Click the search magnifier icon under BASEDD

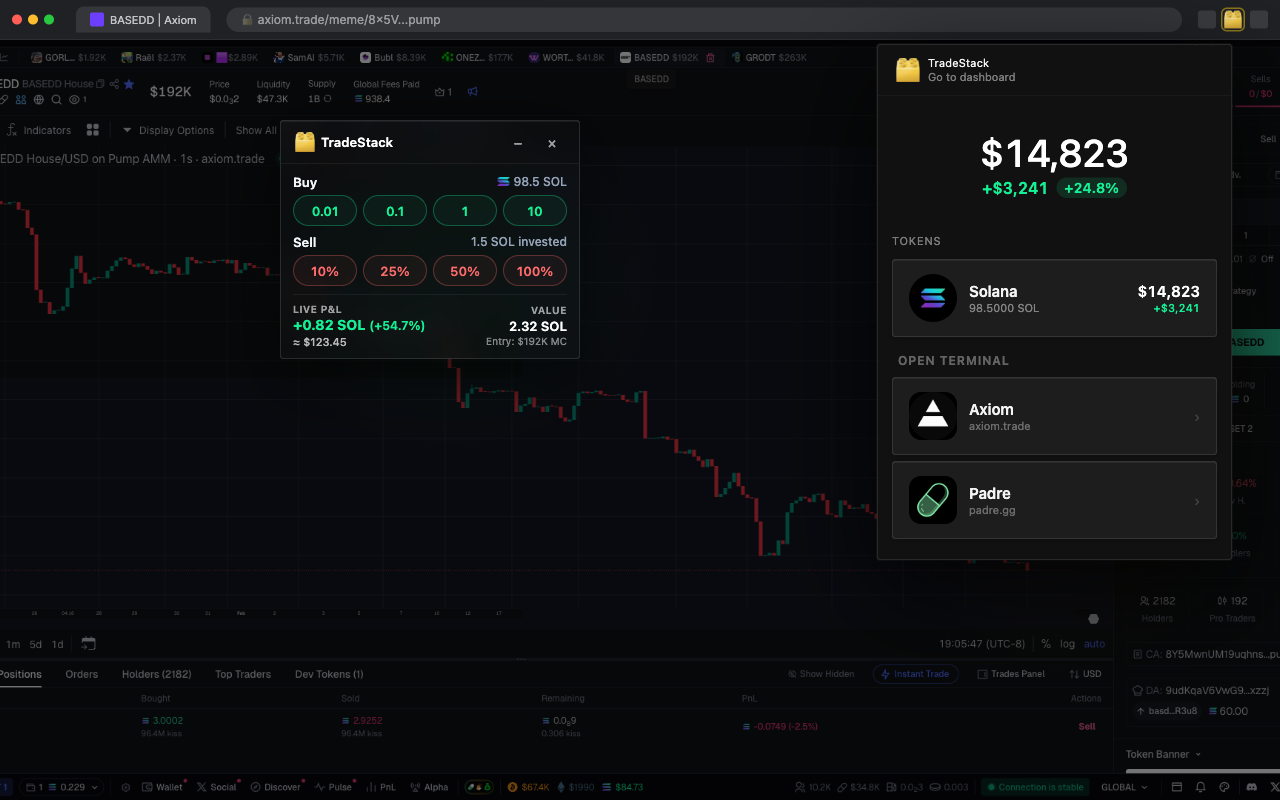[57, 99]
